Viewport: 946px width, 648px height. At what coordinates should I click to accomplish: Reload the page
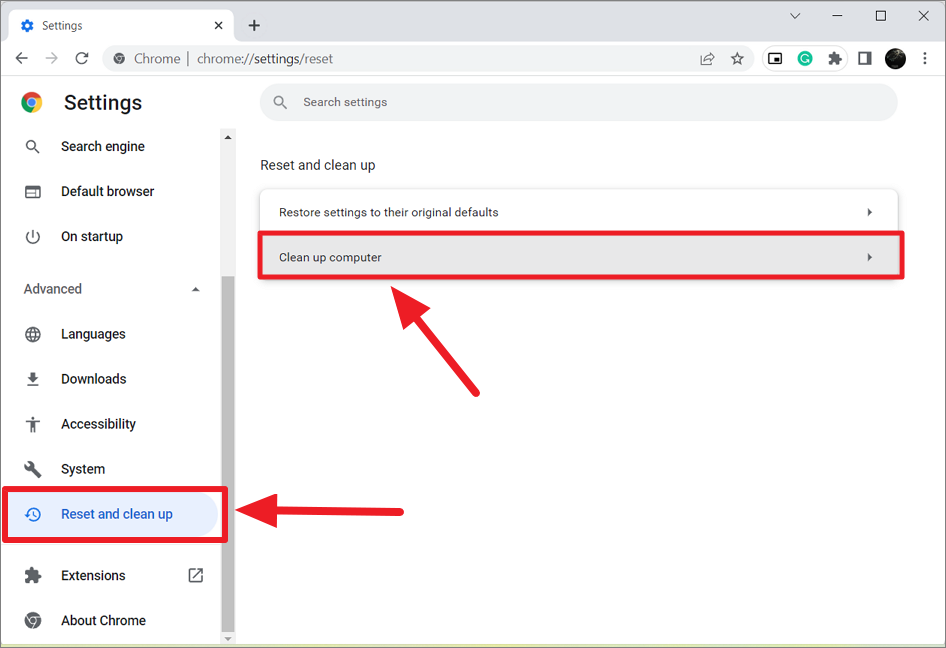[82, 59]
